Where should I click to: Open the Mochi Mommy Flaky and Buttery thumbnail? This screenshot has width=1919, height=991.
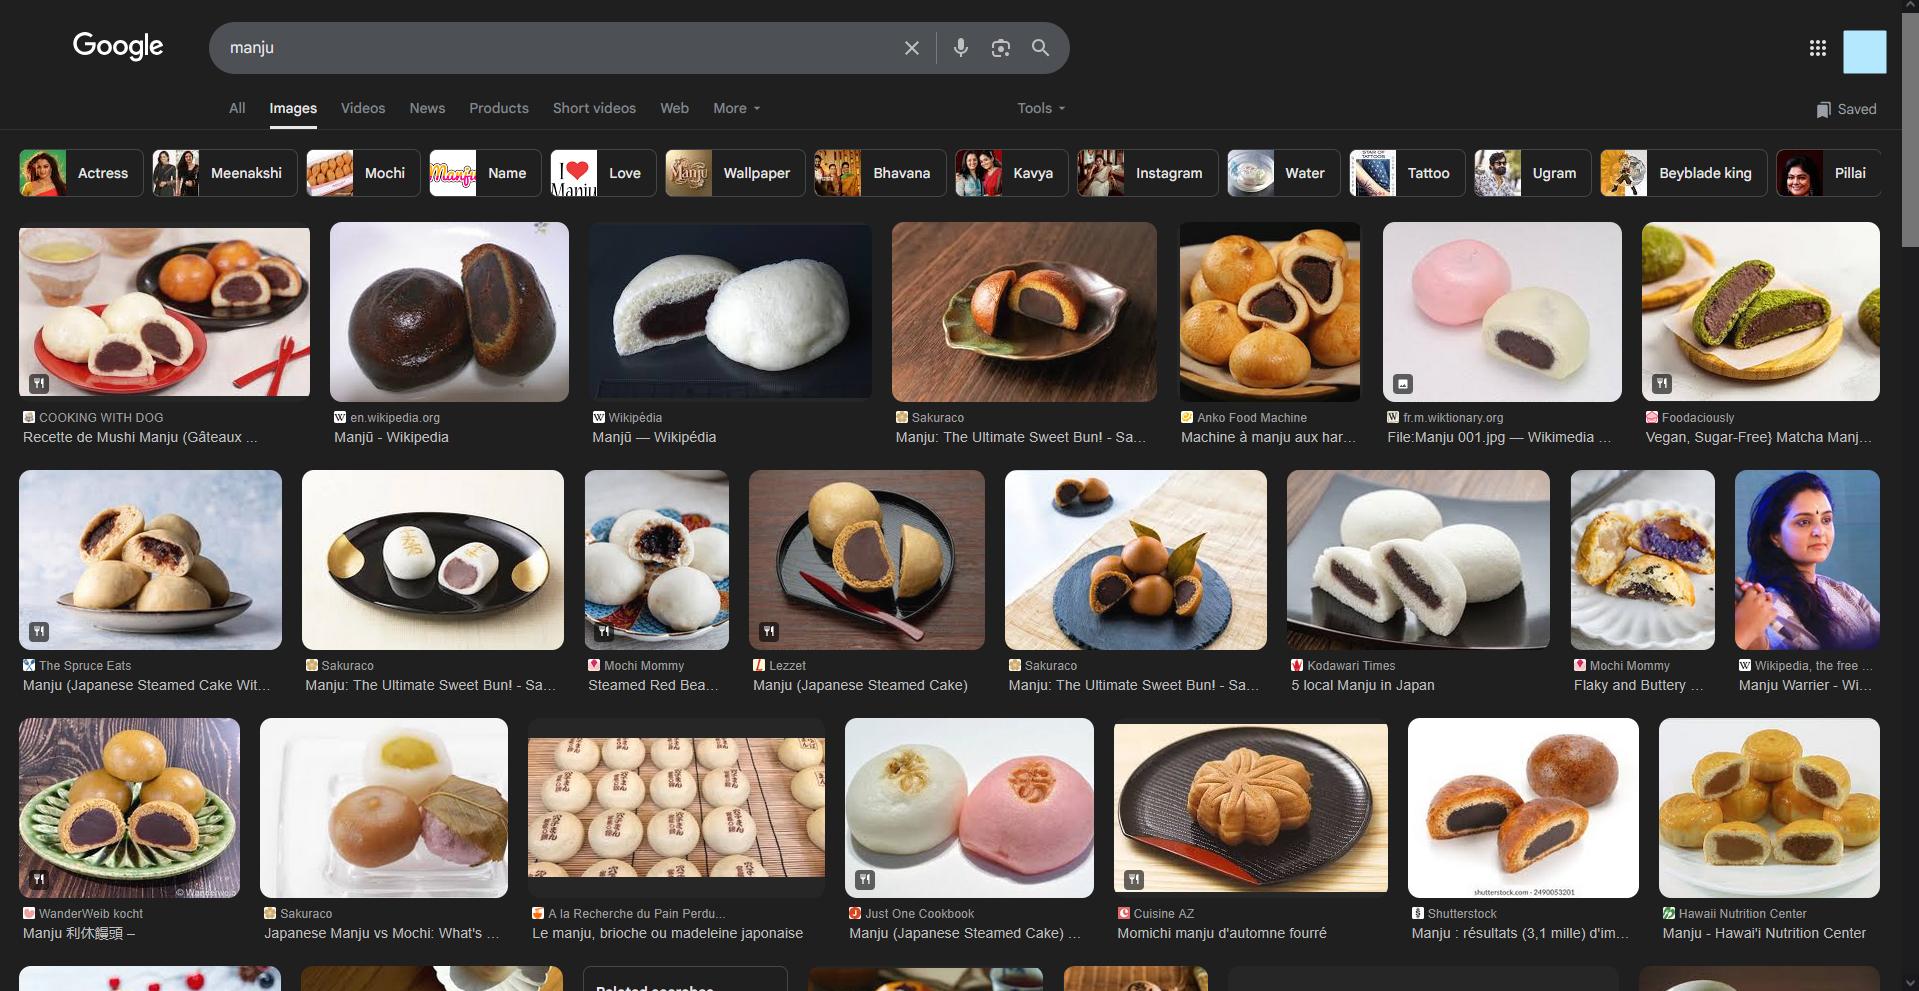(1642, 560)
